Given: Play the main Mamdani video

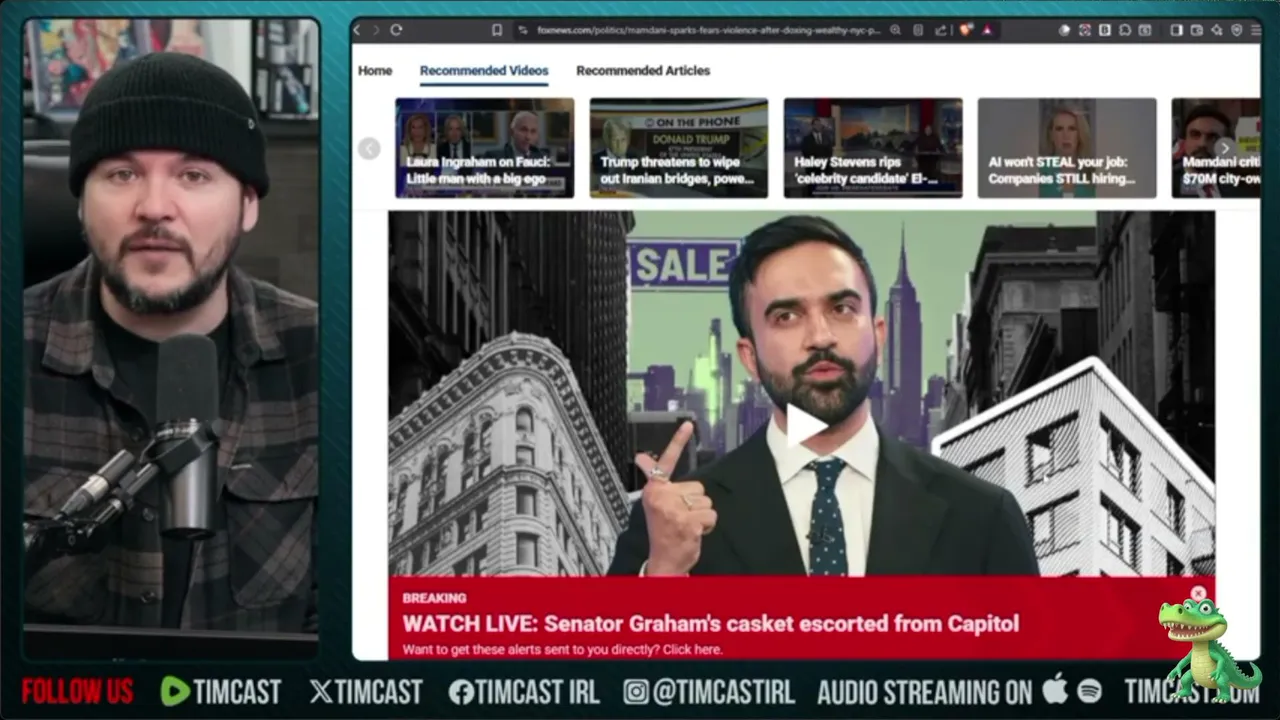Looking at the screenshot, I should 806,425.
